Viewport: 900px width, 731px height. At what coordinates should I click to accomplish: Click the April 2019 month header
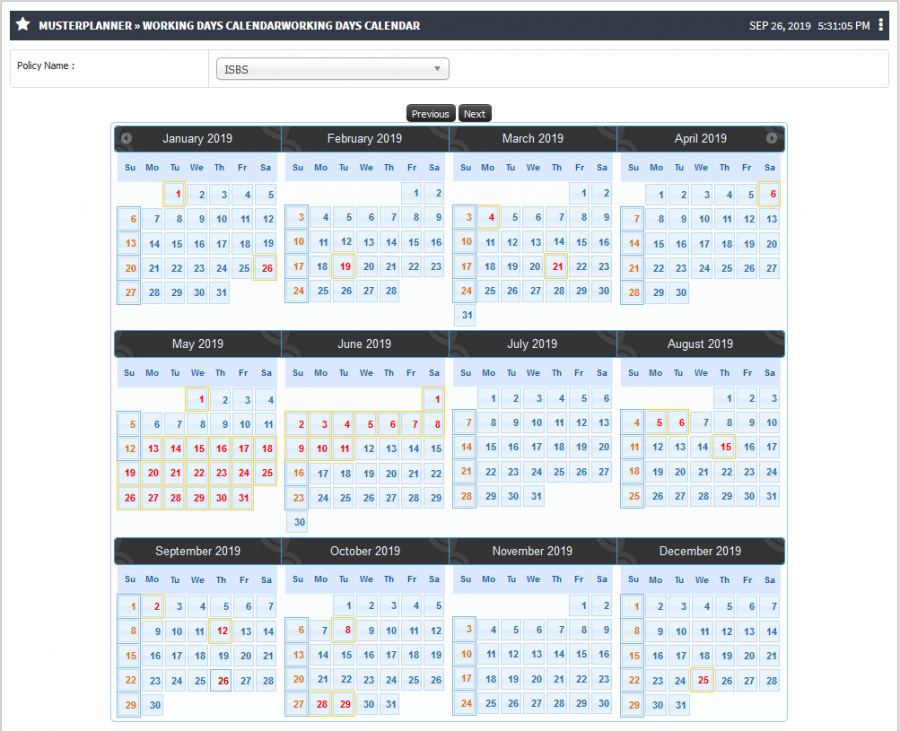coord(700,138)
